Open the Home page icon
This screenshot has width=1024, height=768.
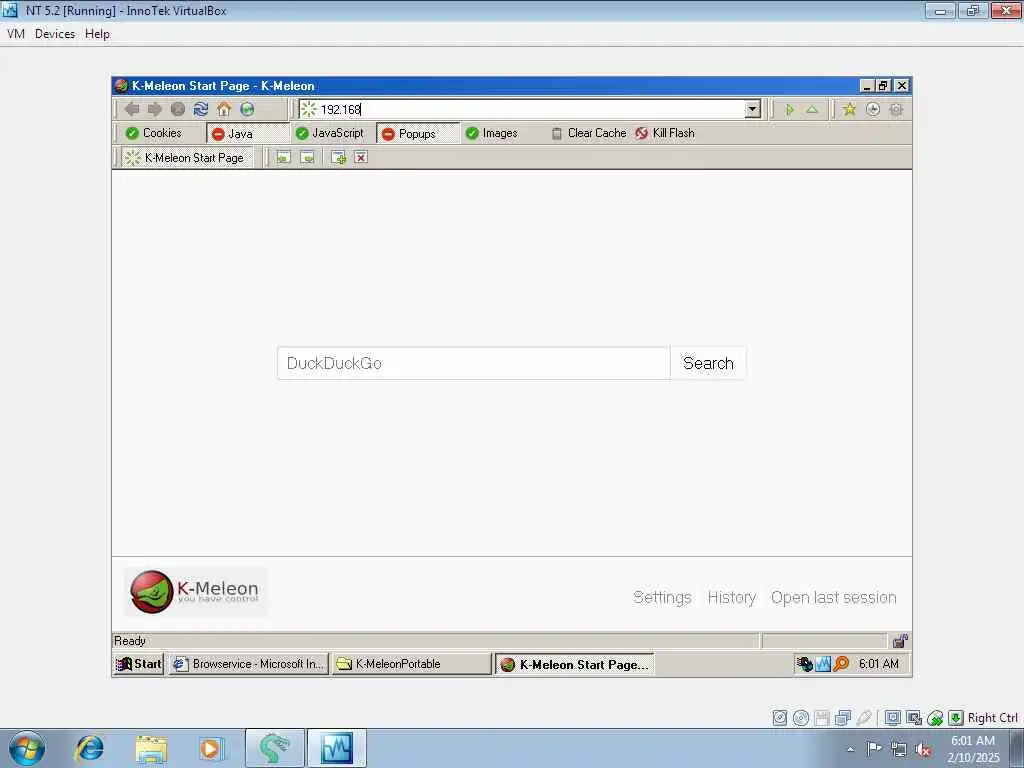pyautogui.click(x=224, y=109)
